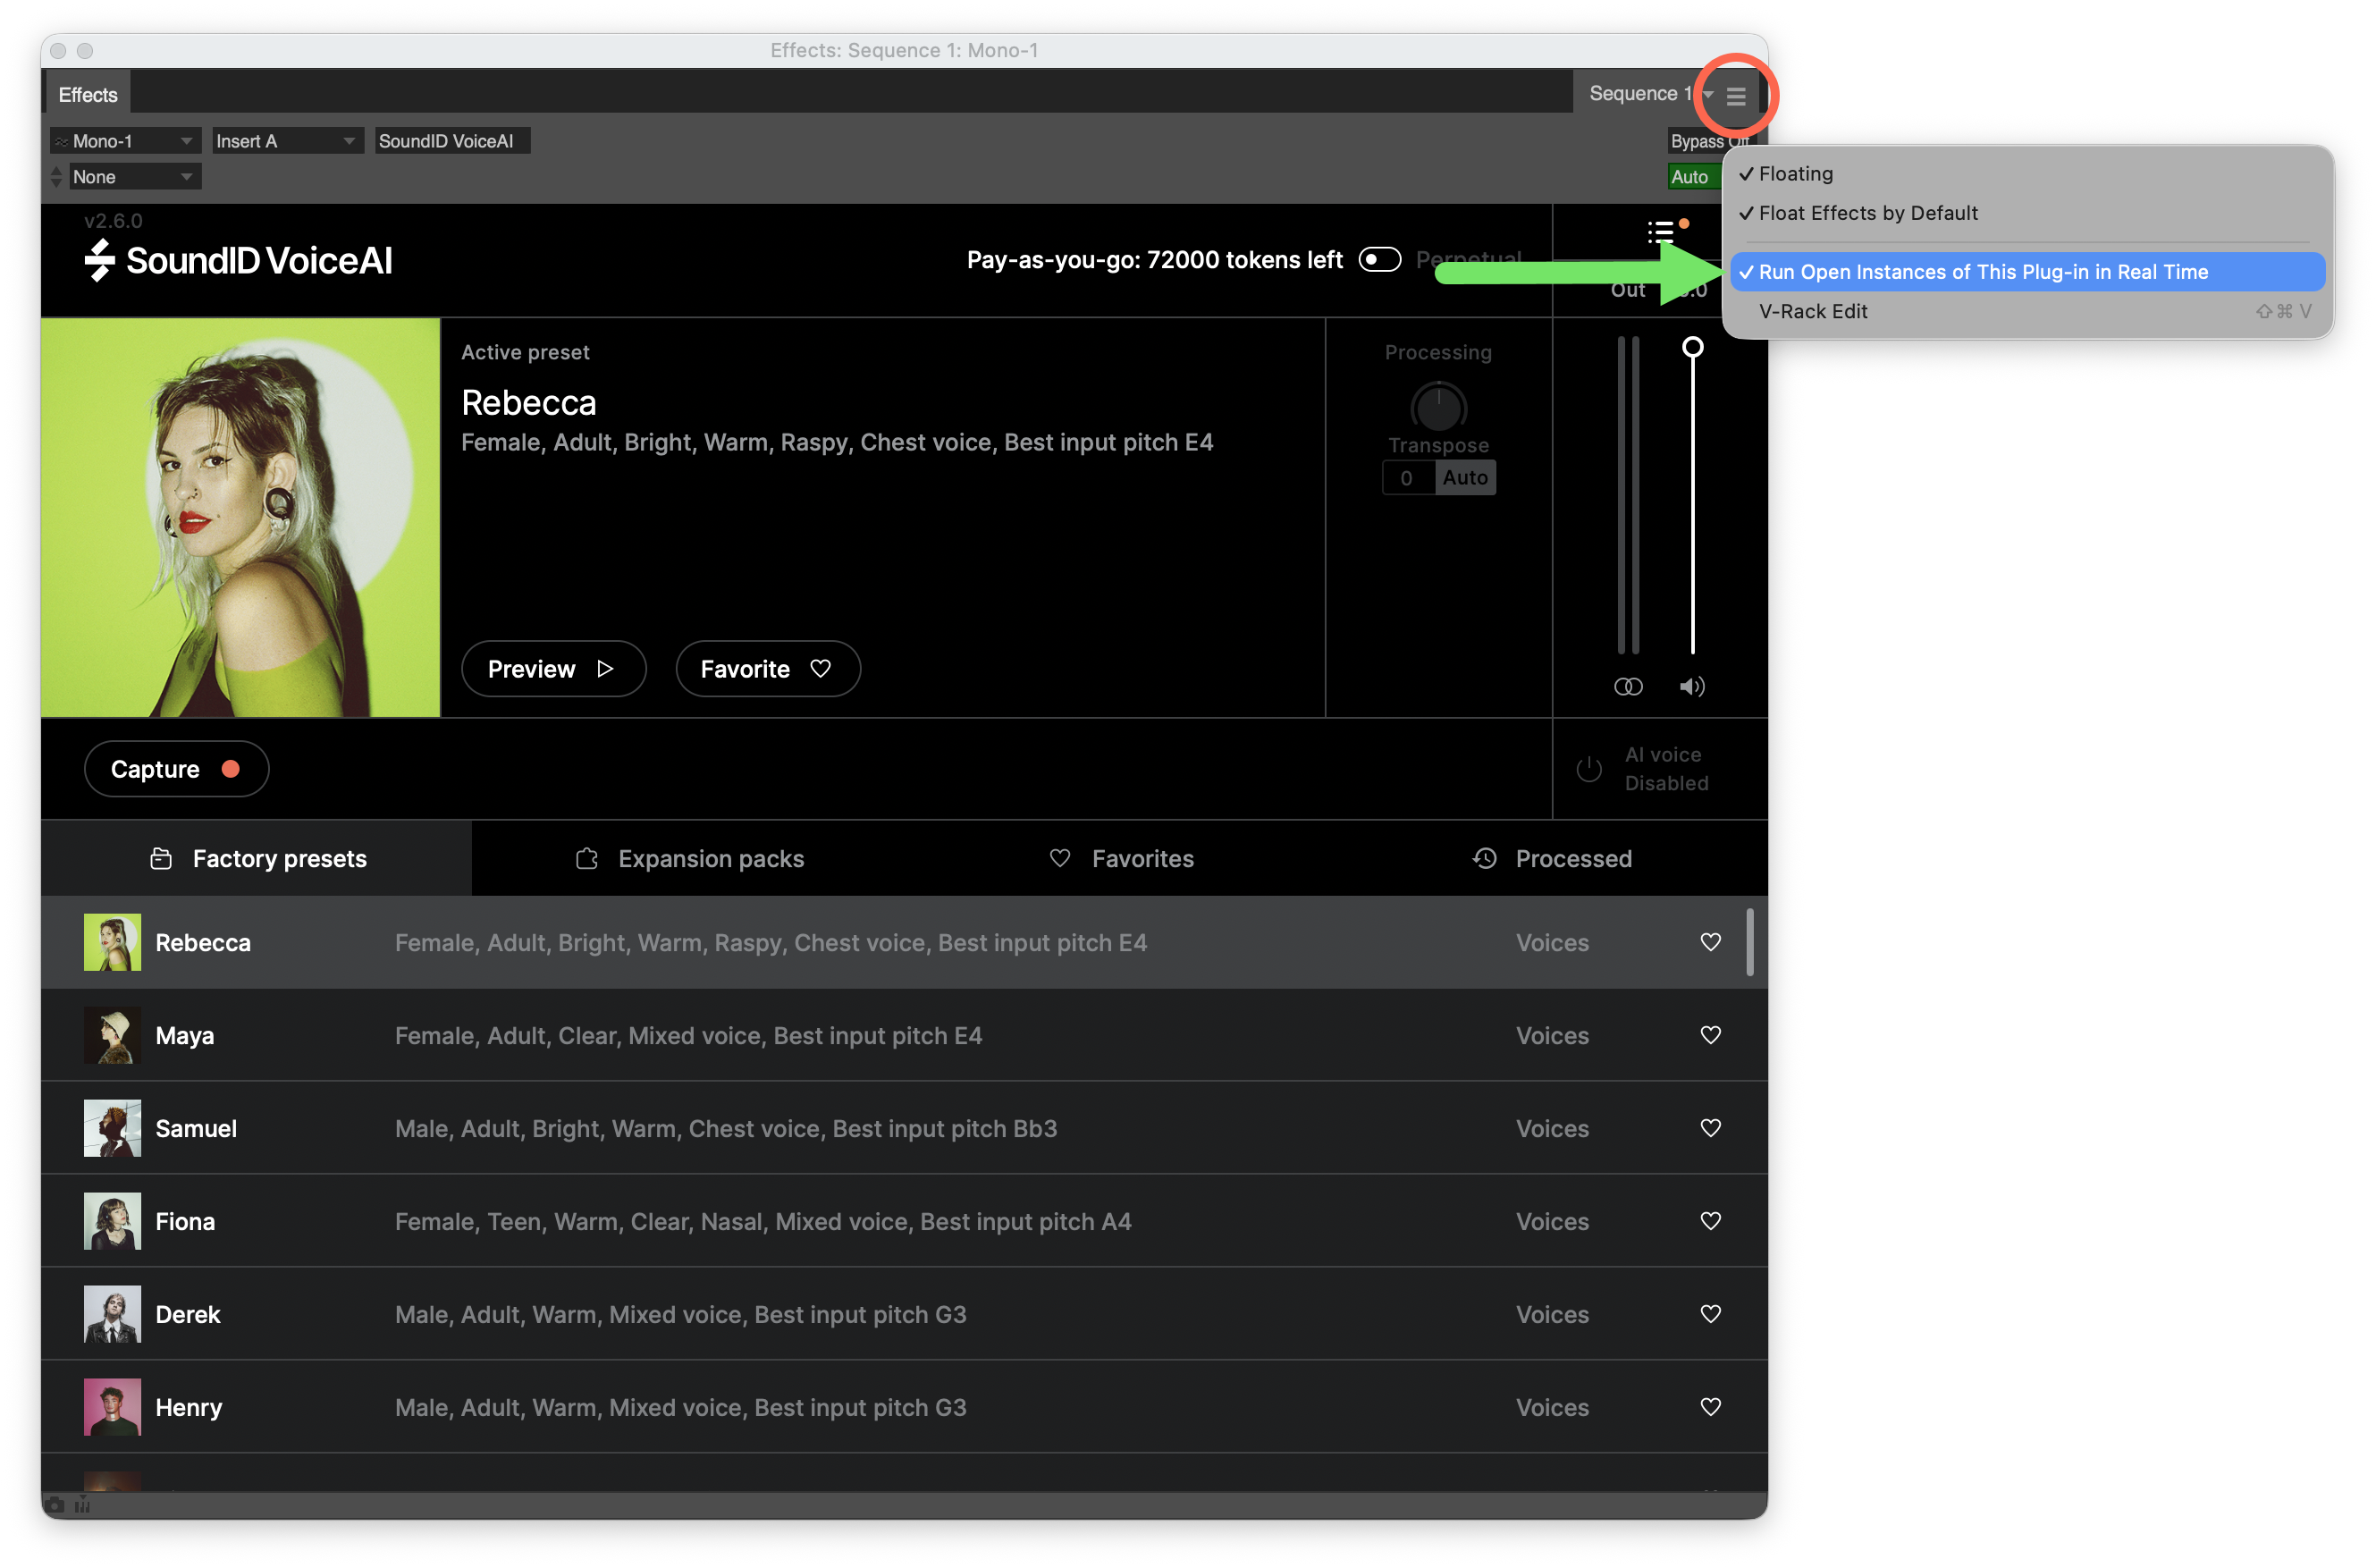Open the Effects window hamburger menu
This screenshot has height=1568, width=2376.
1735,96
